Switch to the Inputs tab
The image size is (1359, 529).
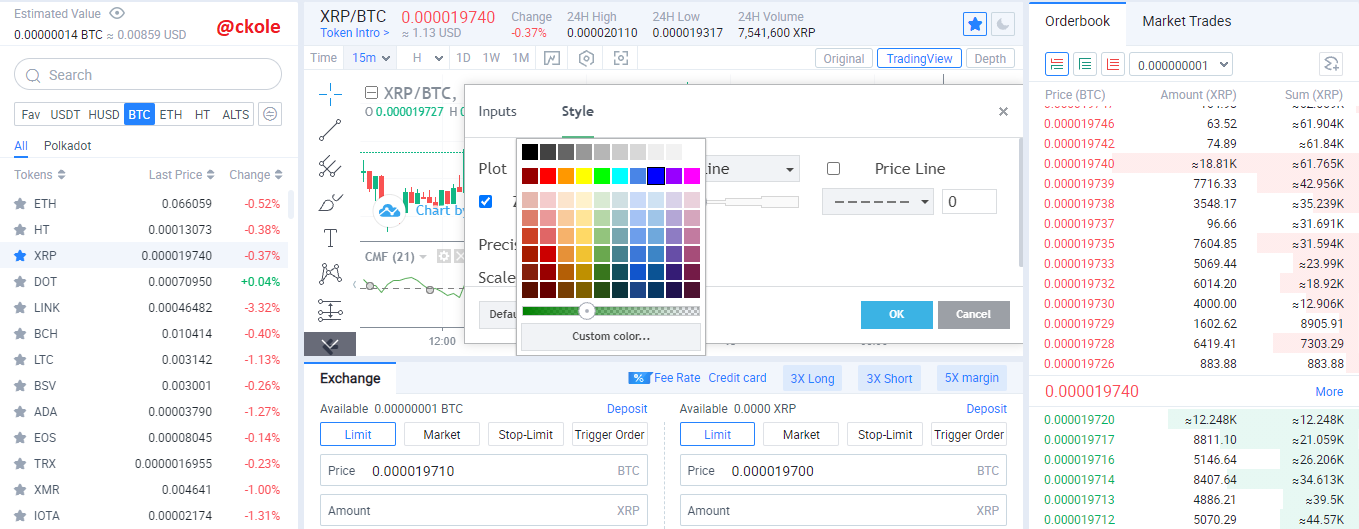point(497,111)
